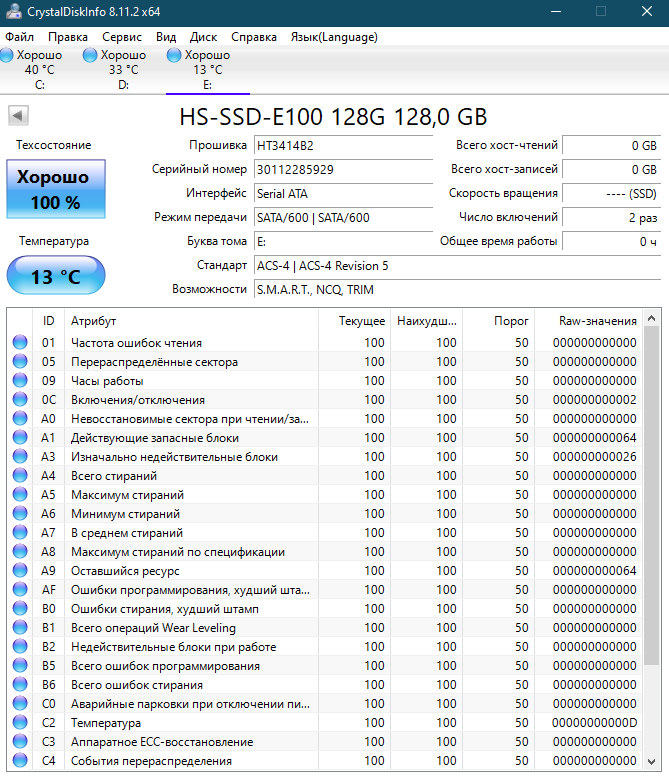Click blue status dot for attribute C4
The width and height of the screenshot is (669, 777).
20,760
